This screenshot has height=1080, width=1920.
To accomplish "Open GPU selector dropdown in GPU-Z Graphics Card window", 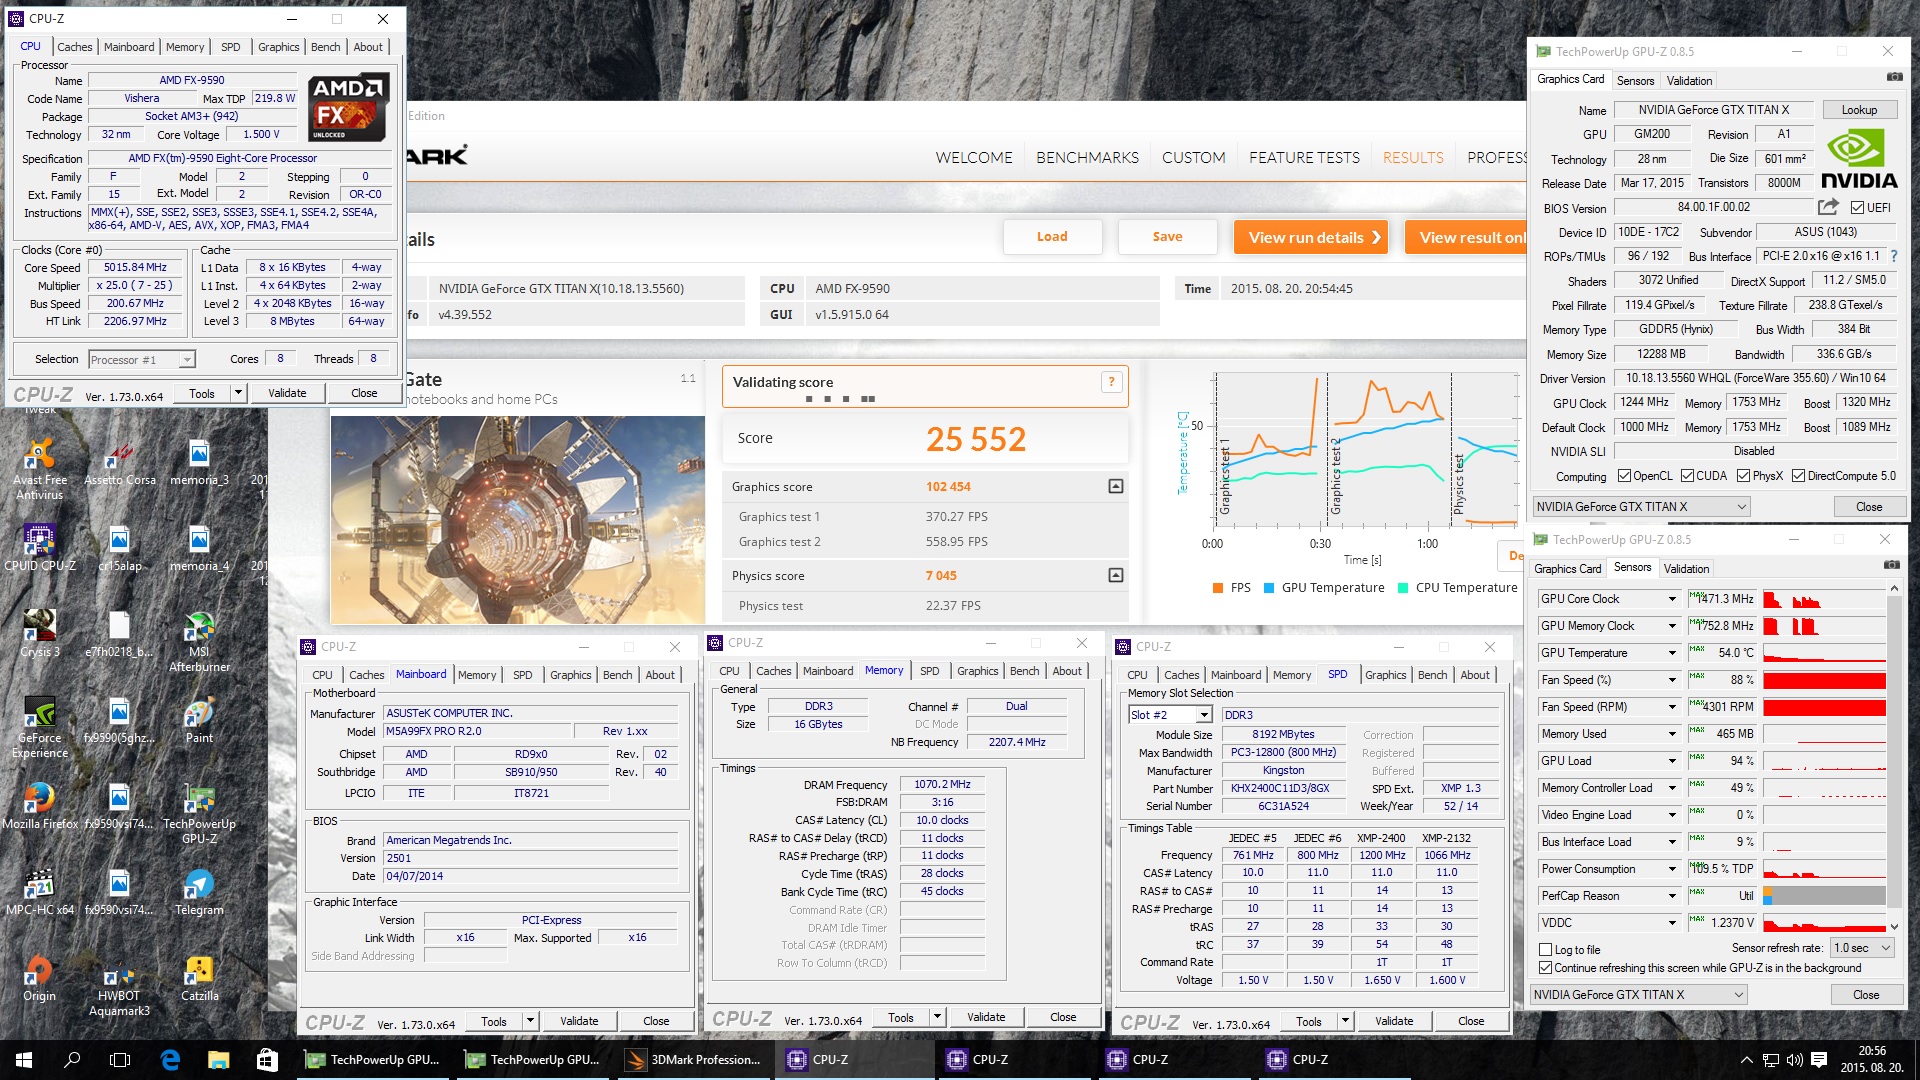I will pos(1641,507).
